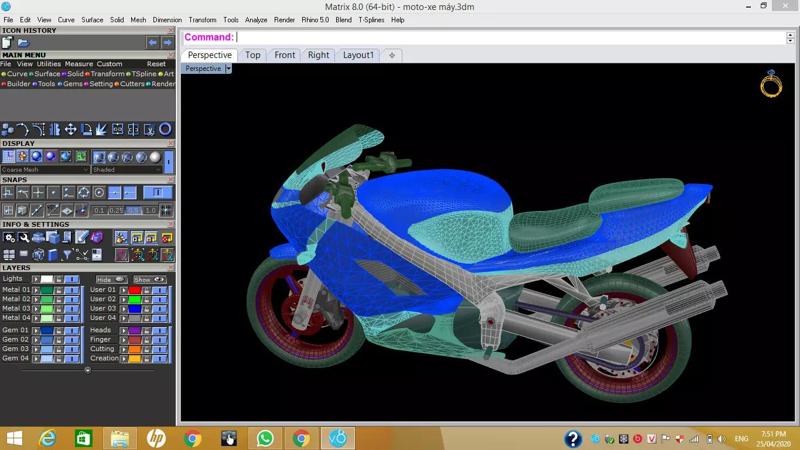The image size is (800, 450).
Task: Click the new file icon in Icon History
Action: tap(9, 43)
